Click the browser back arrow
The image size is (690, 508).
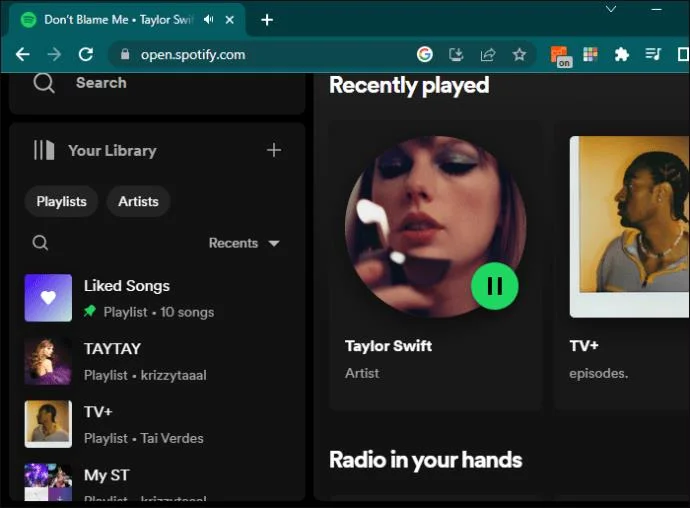point(22,55)
